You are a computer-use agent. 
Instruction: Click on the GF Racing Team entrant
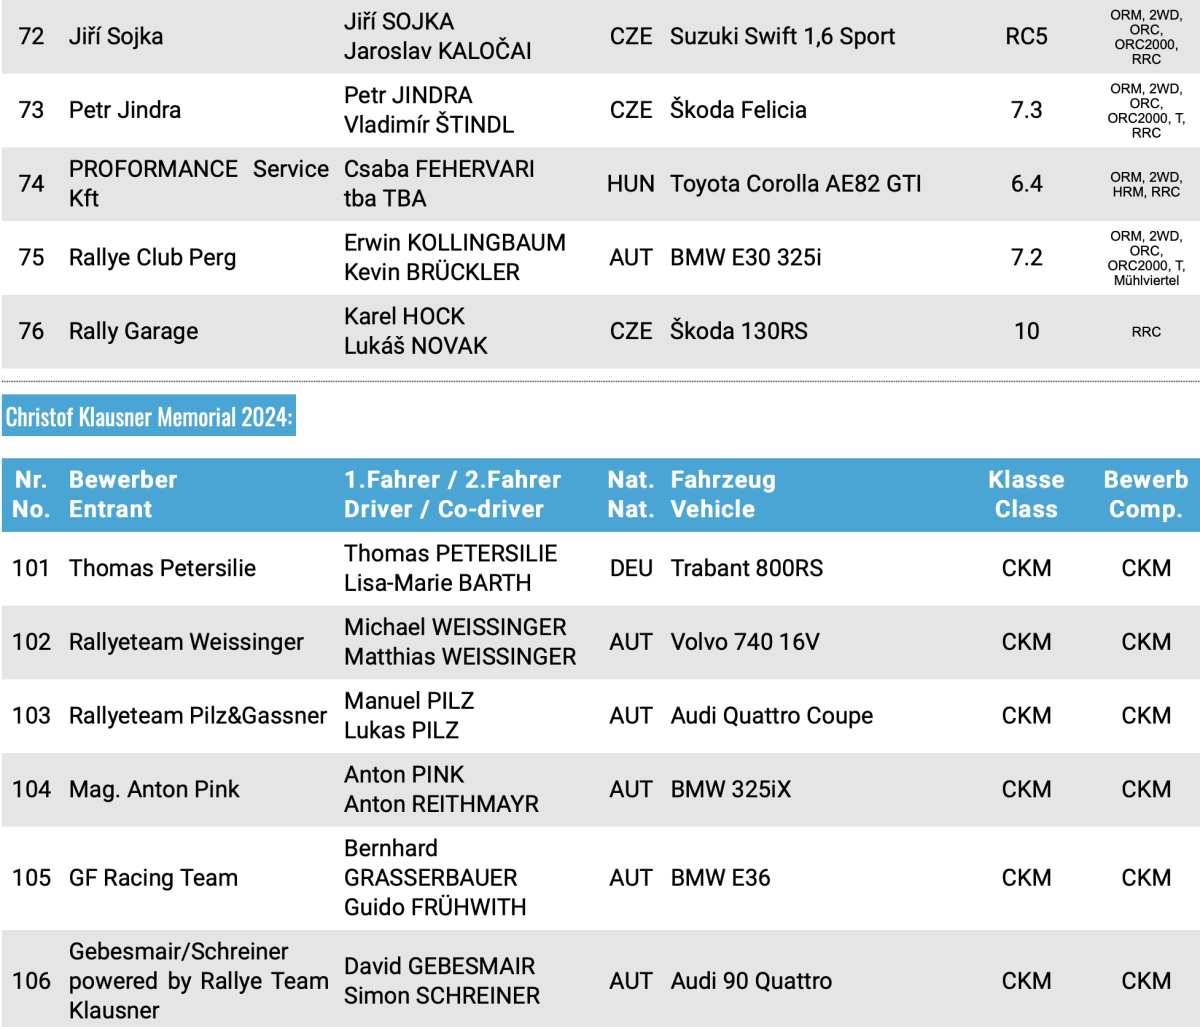(153, 878)
